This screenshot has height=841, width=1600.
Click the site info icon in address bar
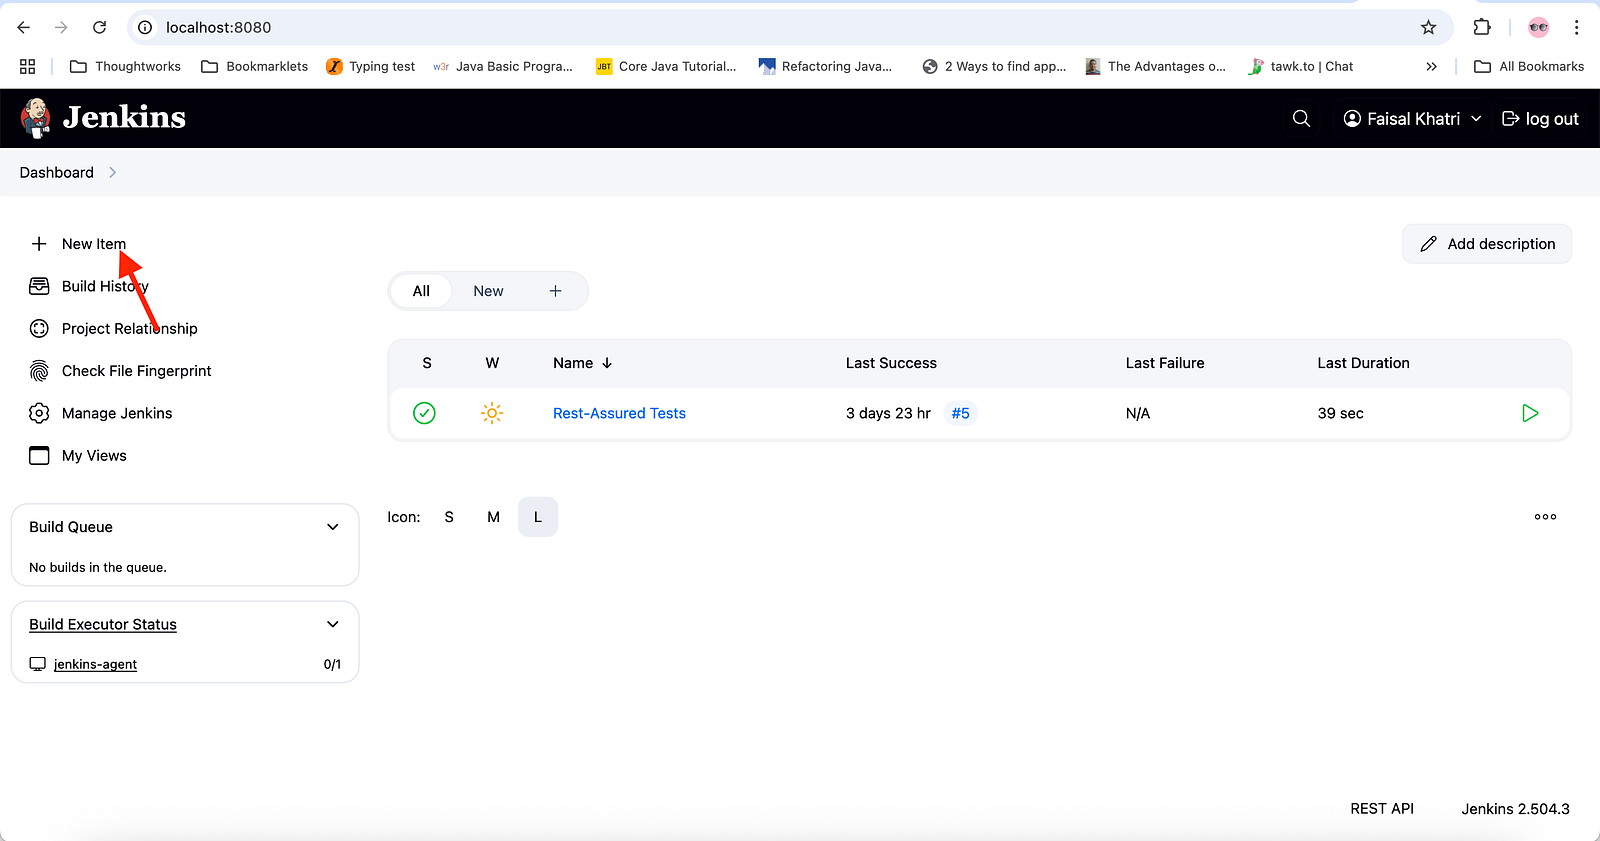(x=145, y=27)
